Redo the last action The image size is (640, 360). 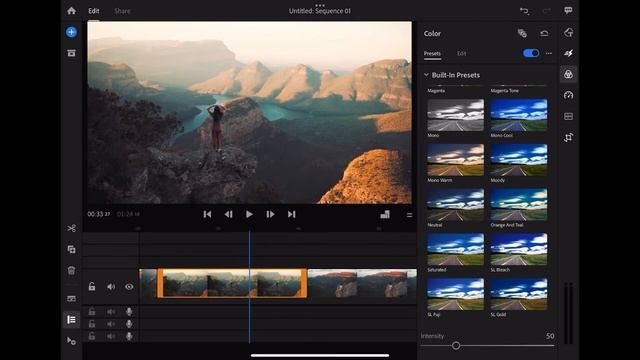click(547, 11)
